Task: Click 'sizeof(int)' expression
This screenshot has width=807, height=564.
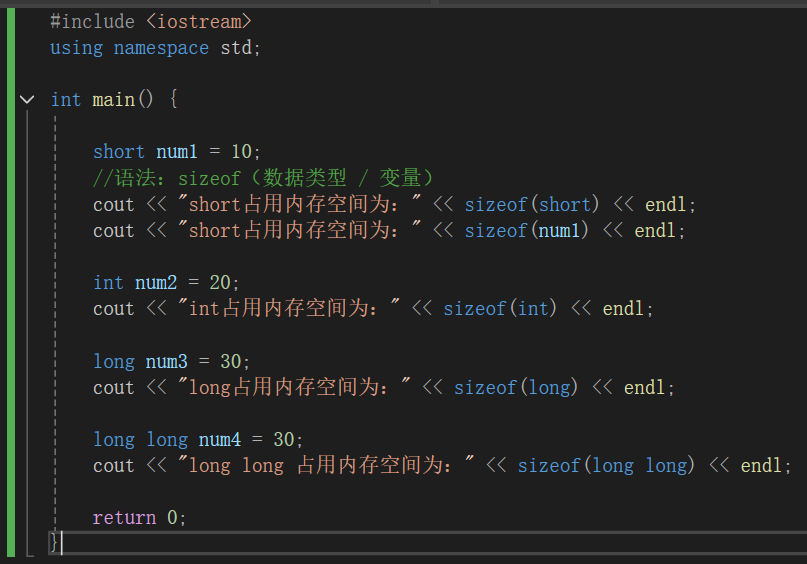Action: (x=500, y=309)
